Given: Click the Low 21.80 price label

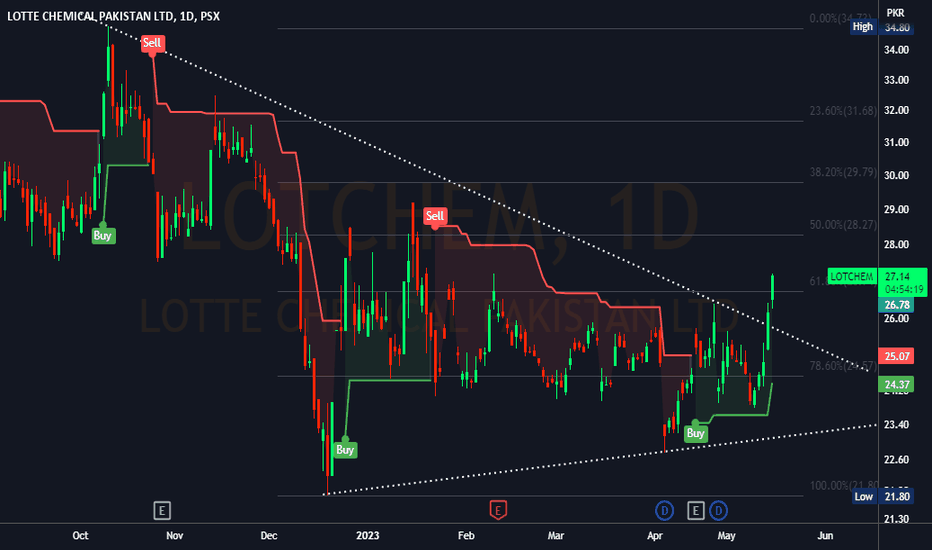Looking at the screenshot, I should tap(881, 496).
